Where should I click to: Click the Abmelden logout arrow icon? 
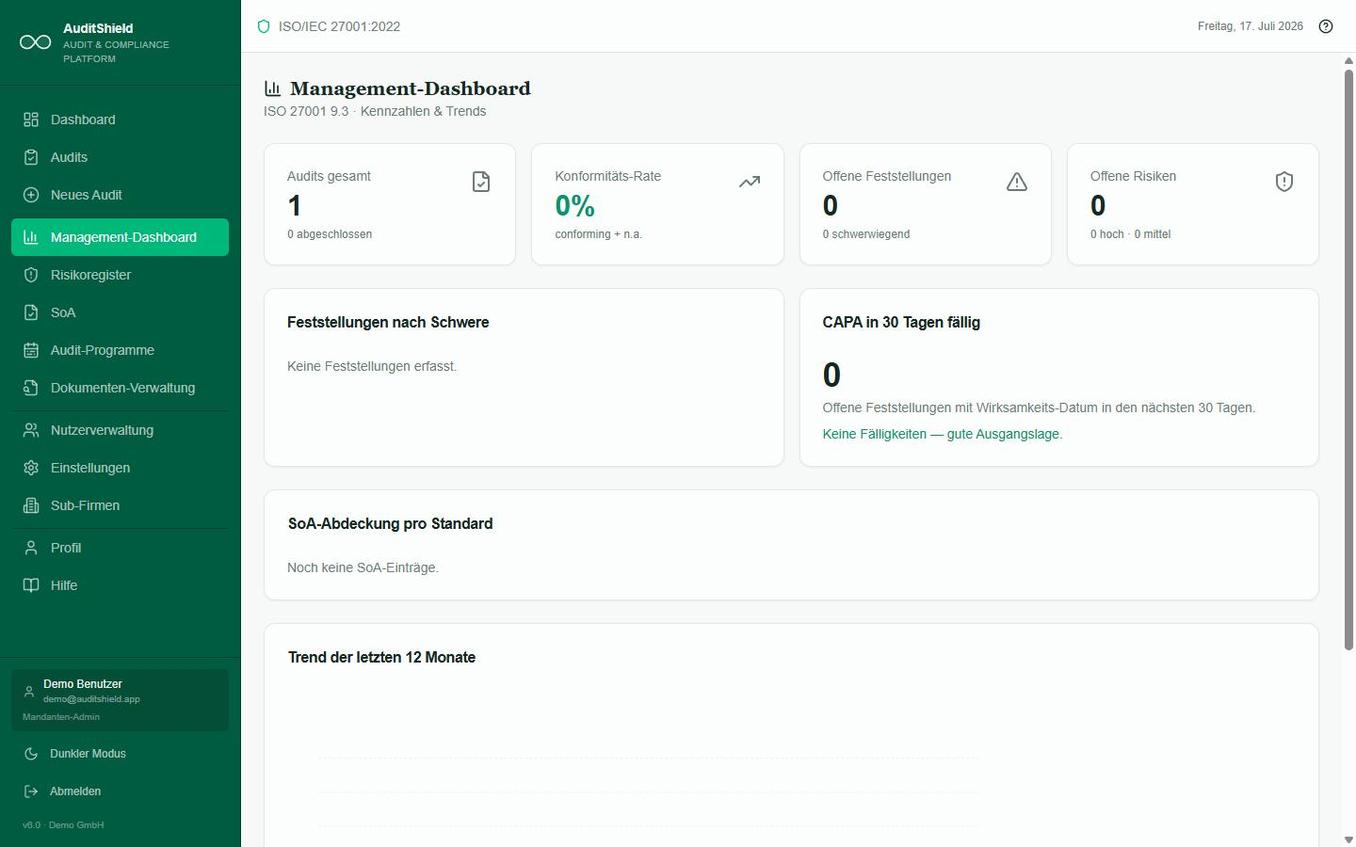31,791
